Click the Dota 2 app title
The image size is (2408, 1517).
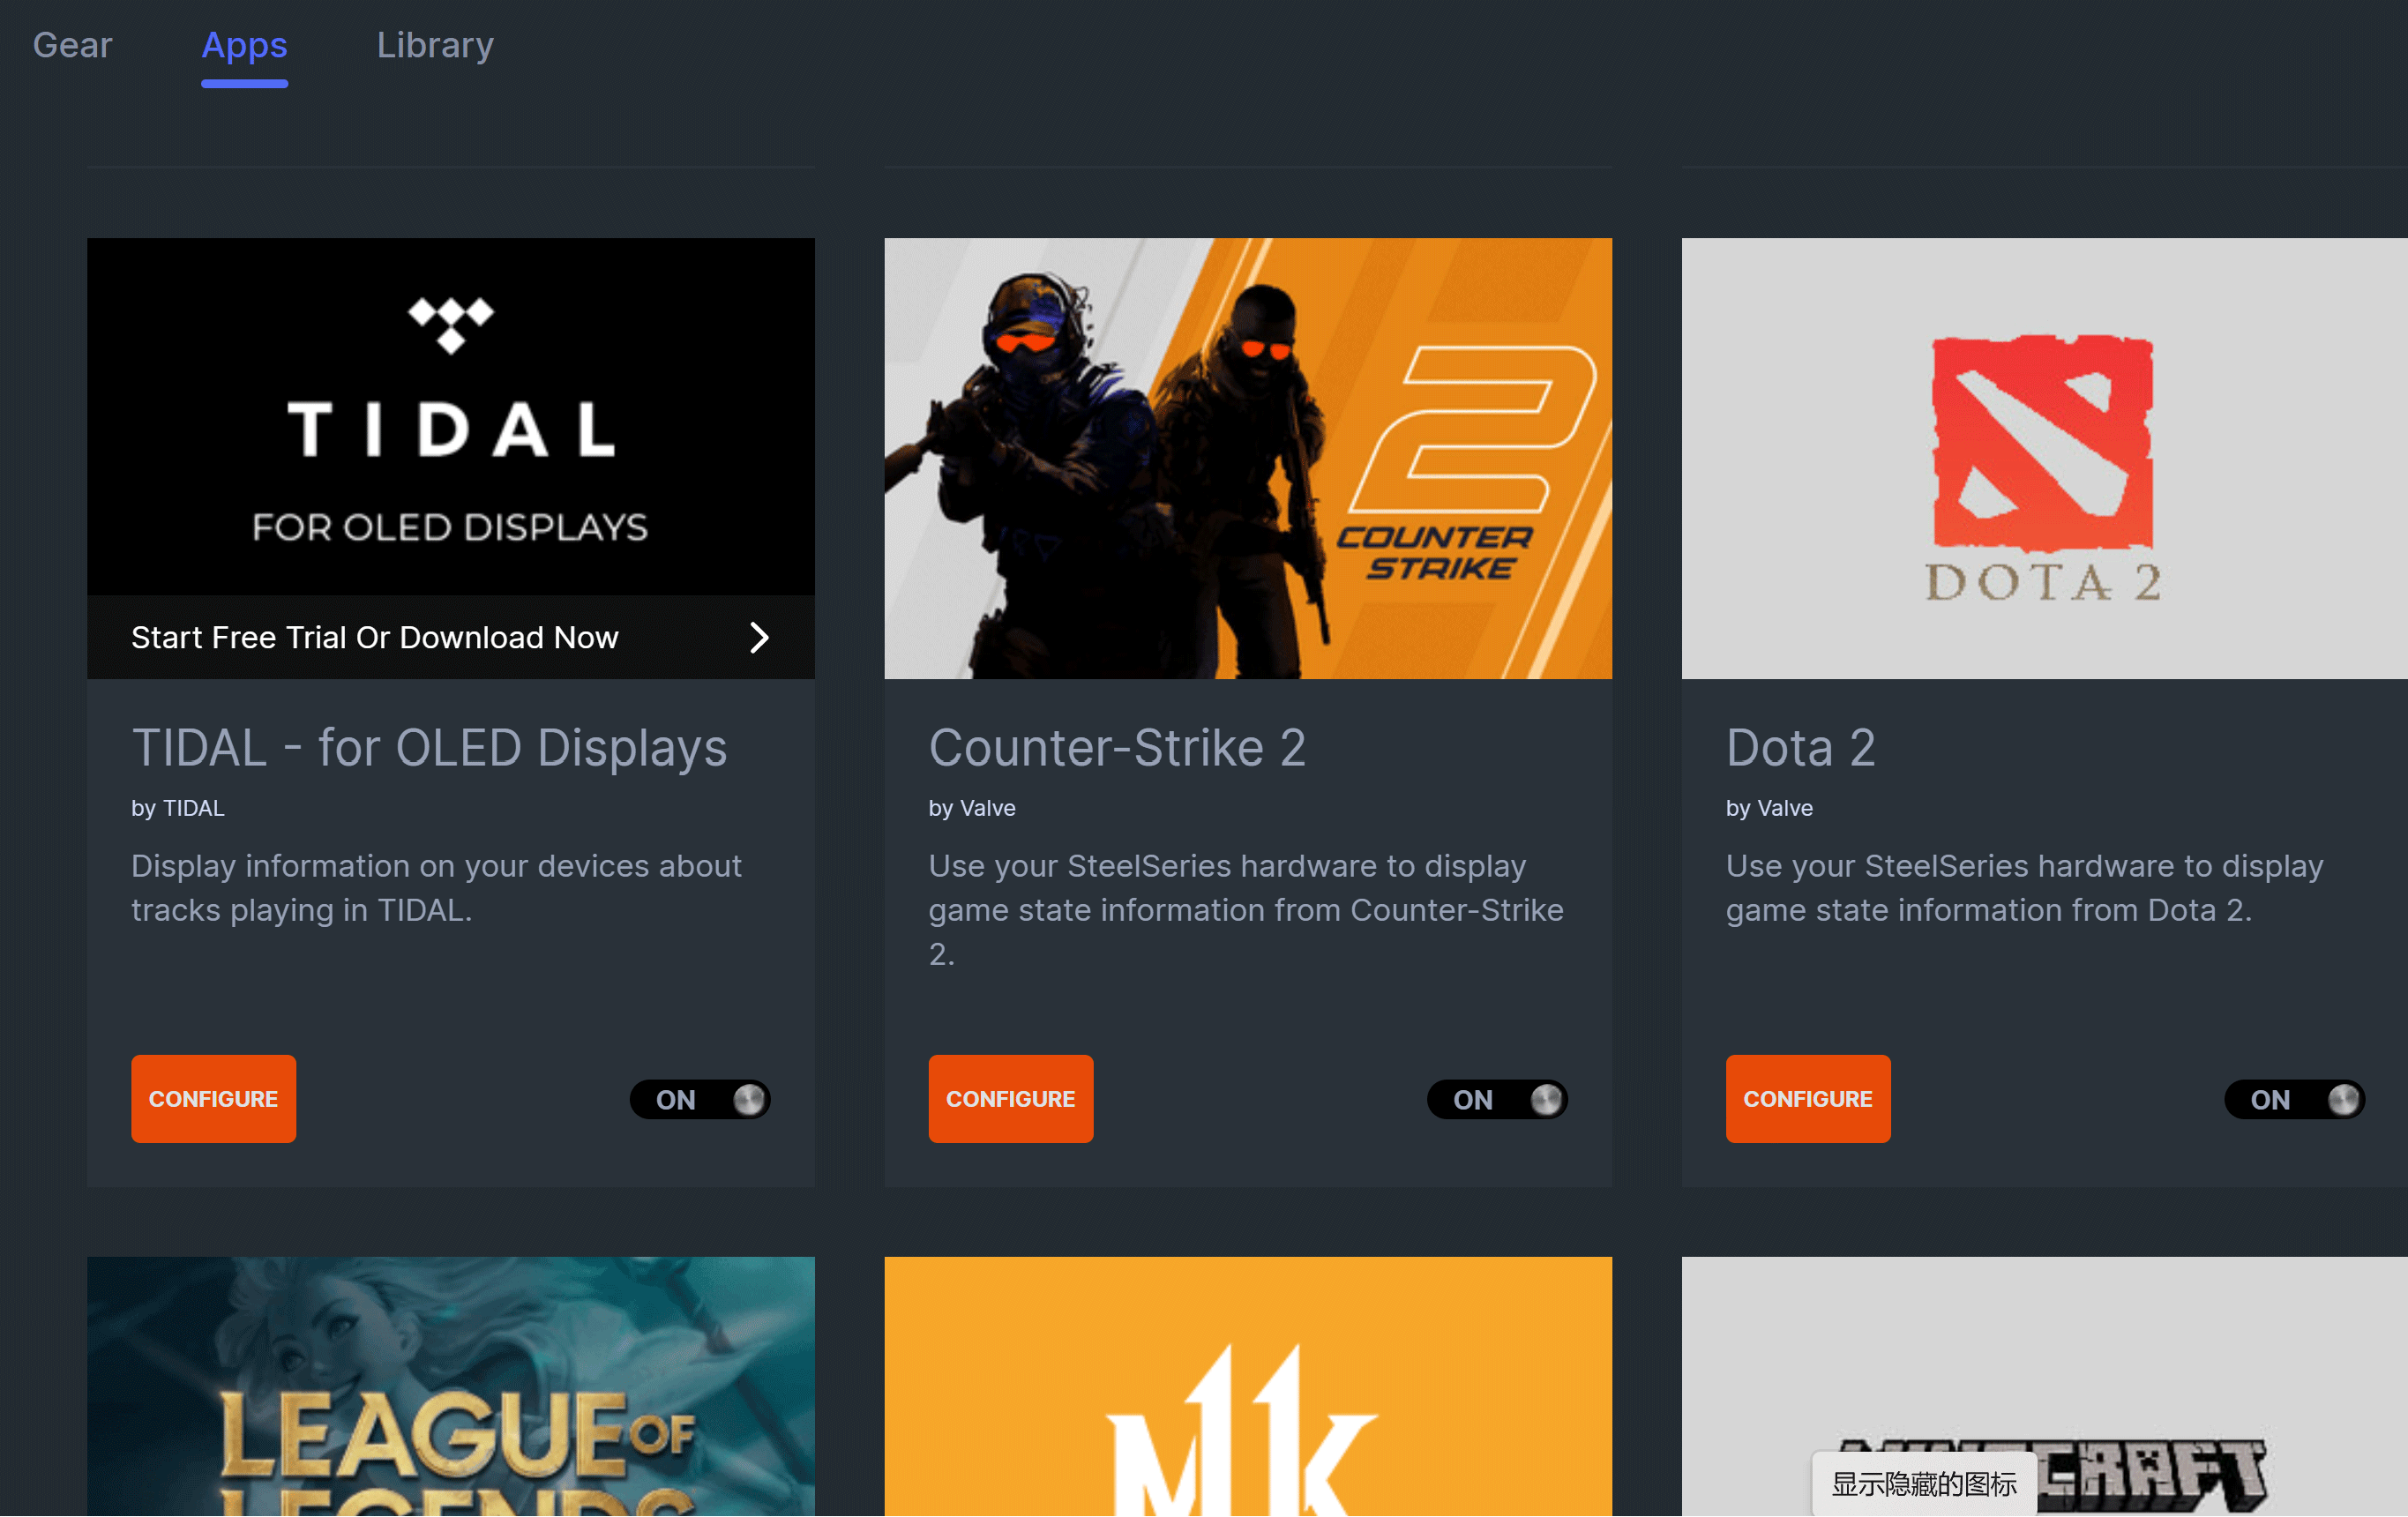(1800, 748)
